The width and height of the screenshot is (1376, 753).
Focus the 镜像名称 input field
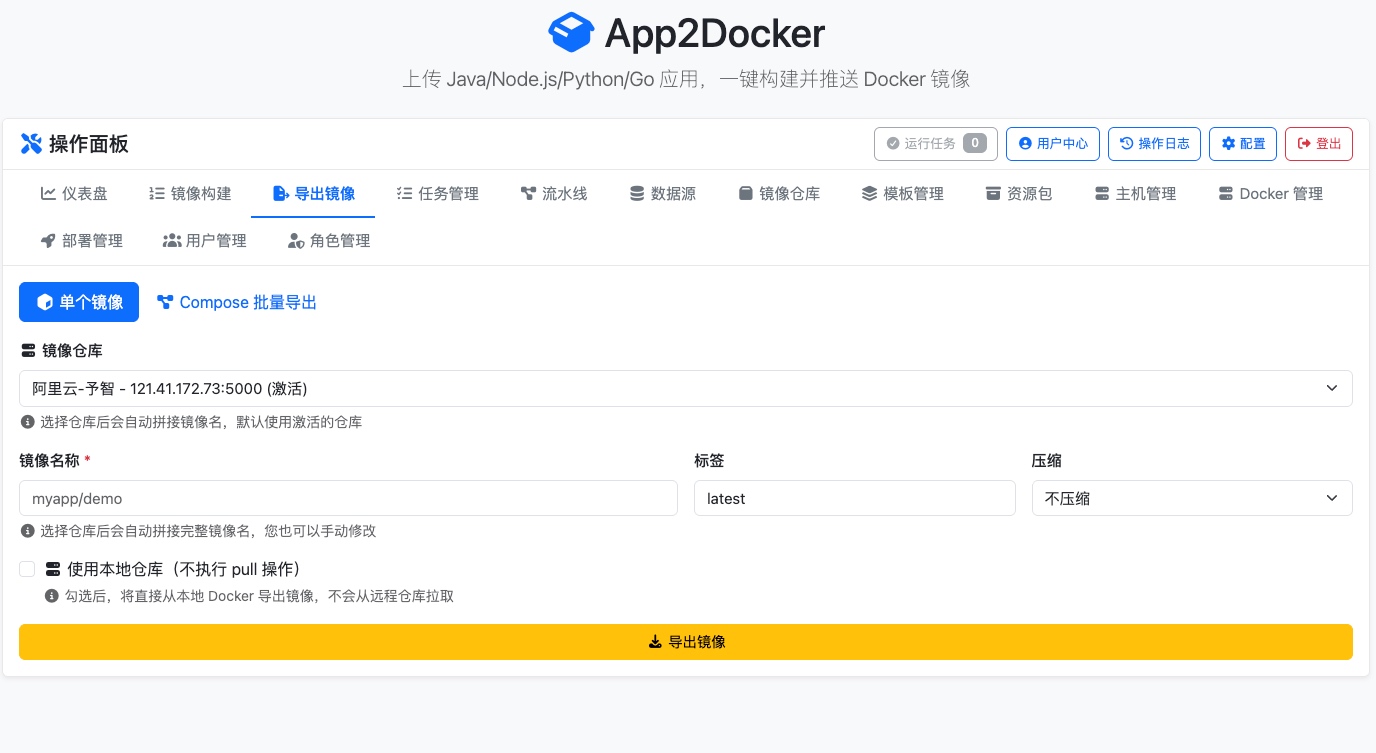coord(348,498)
